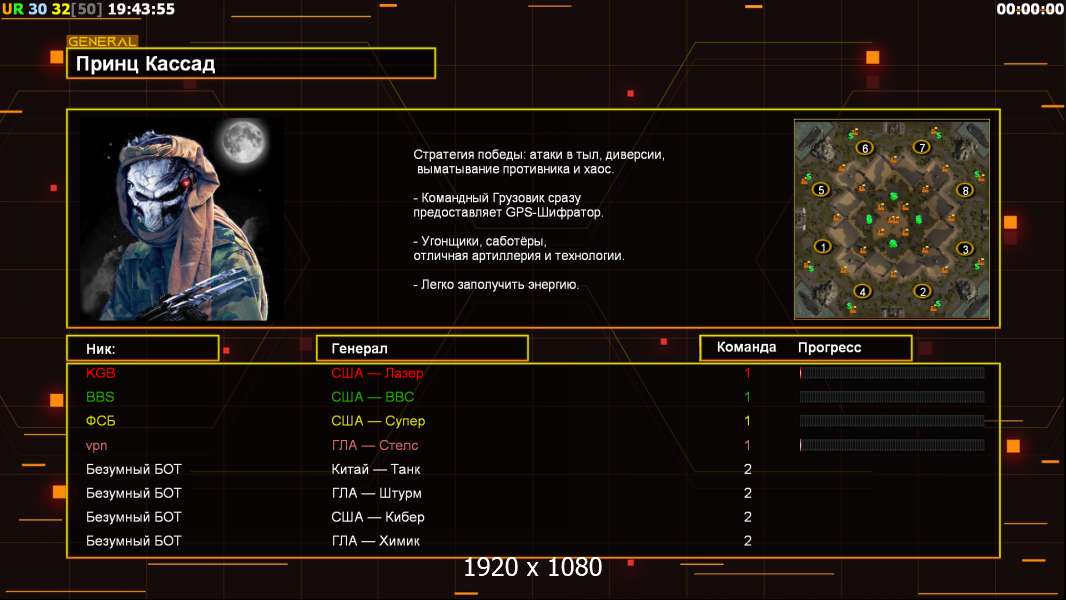
Task: Click the ФСБ loading progress bar
Action: coord(892,421)
